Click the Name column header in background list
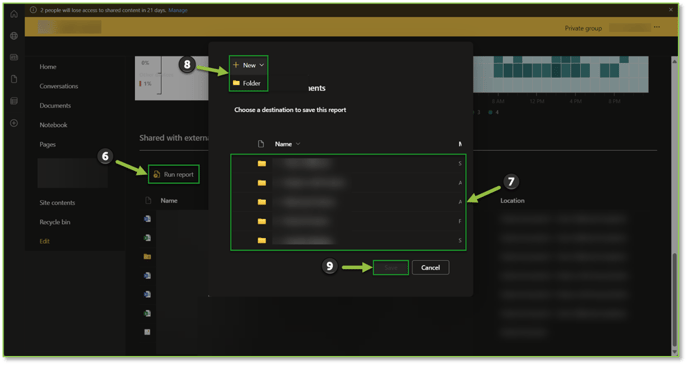This screenshot has height=365, width=687. pyautogui.click(x=169, y=201)
